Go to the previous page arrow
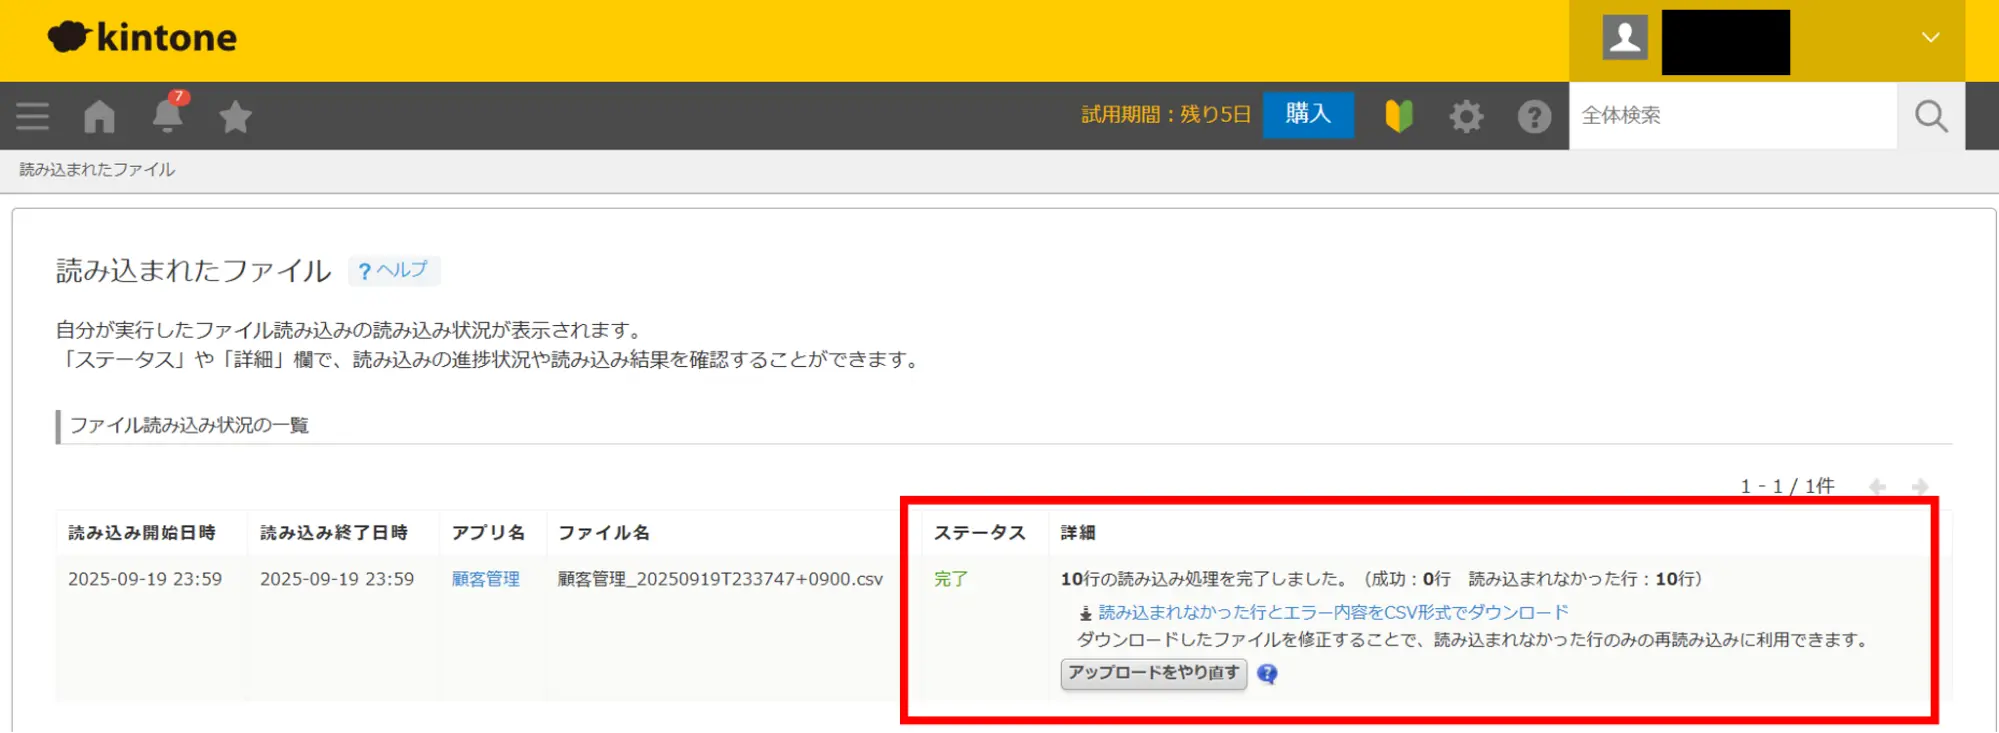Image resolution: width=1999 pixels, height=733 pixels. (x=1877, y=487)
